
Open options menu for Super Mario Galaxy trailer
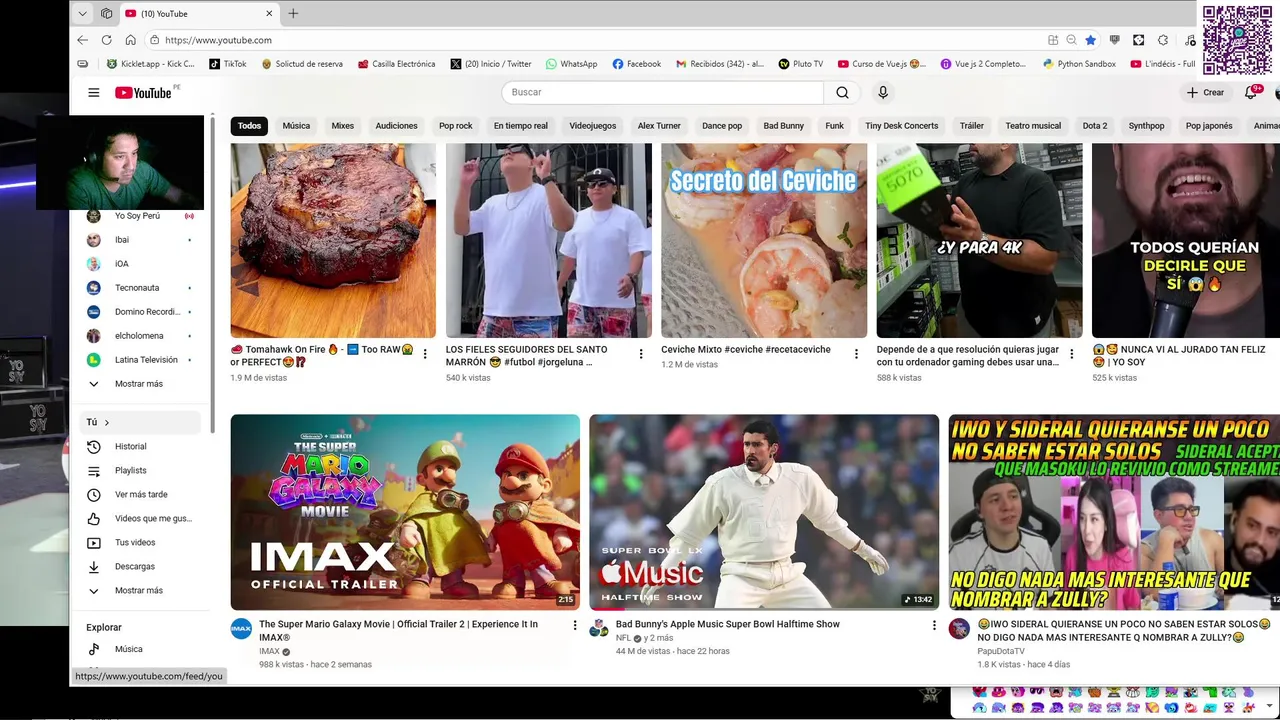pos(574,625)
